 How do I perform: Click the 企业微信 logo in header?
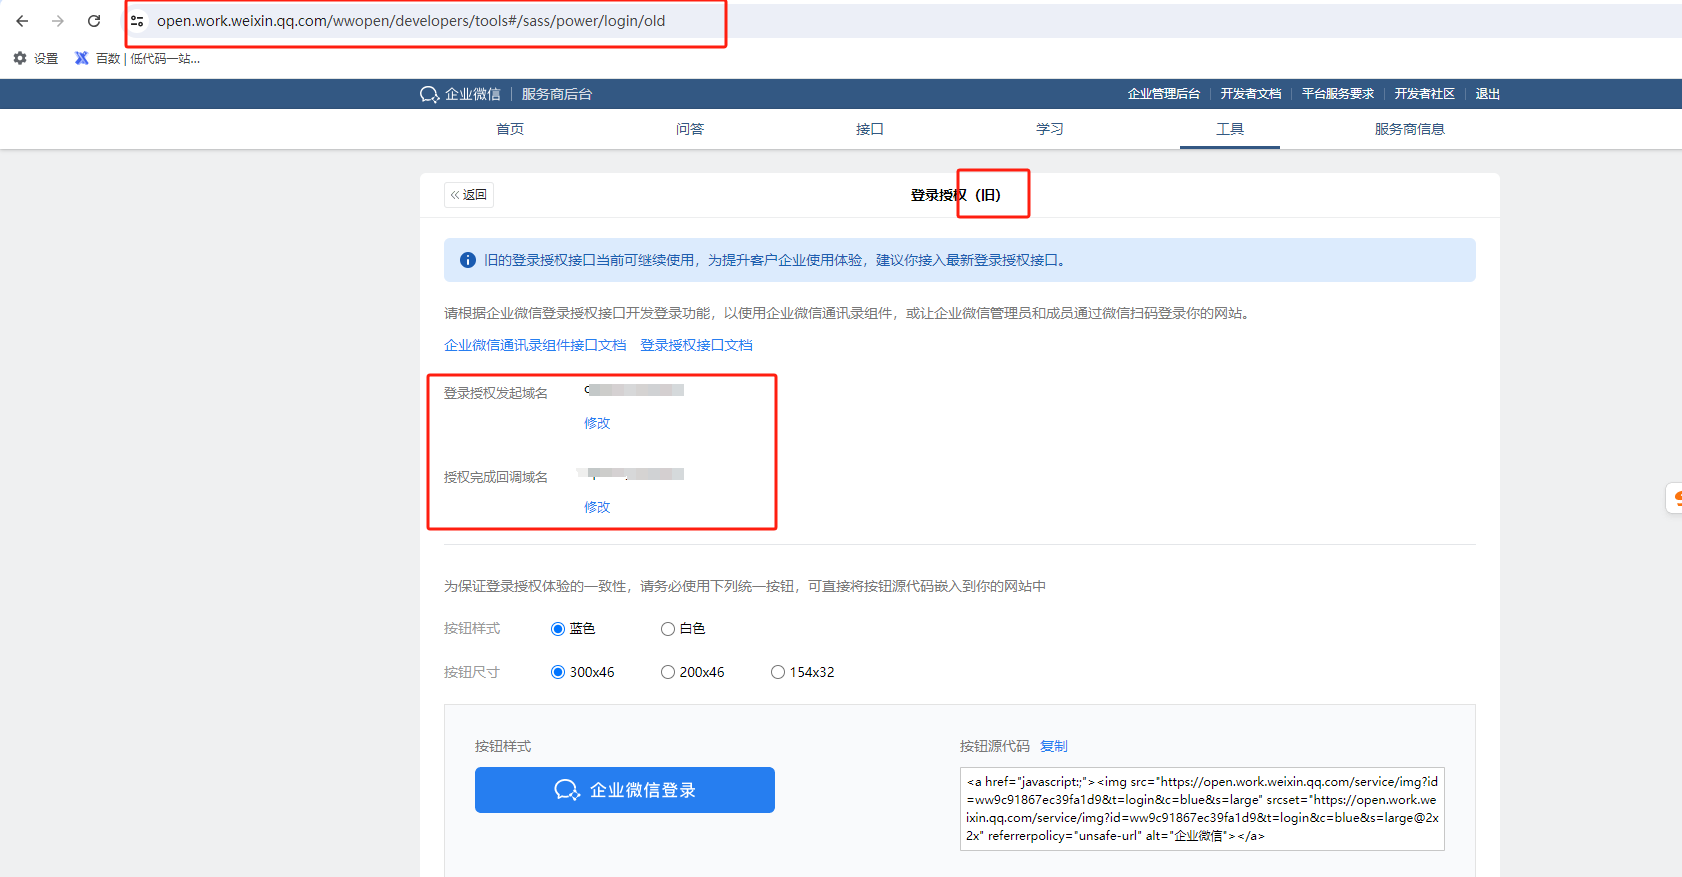click(430, 94)
